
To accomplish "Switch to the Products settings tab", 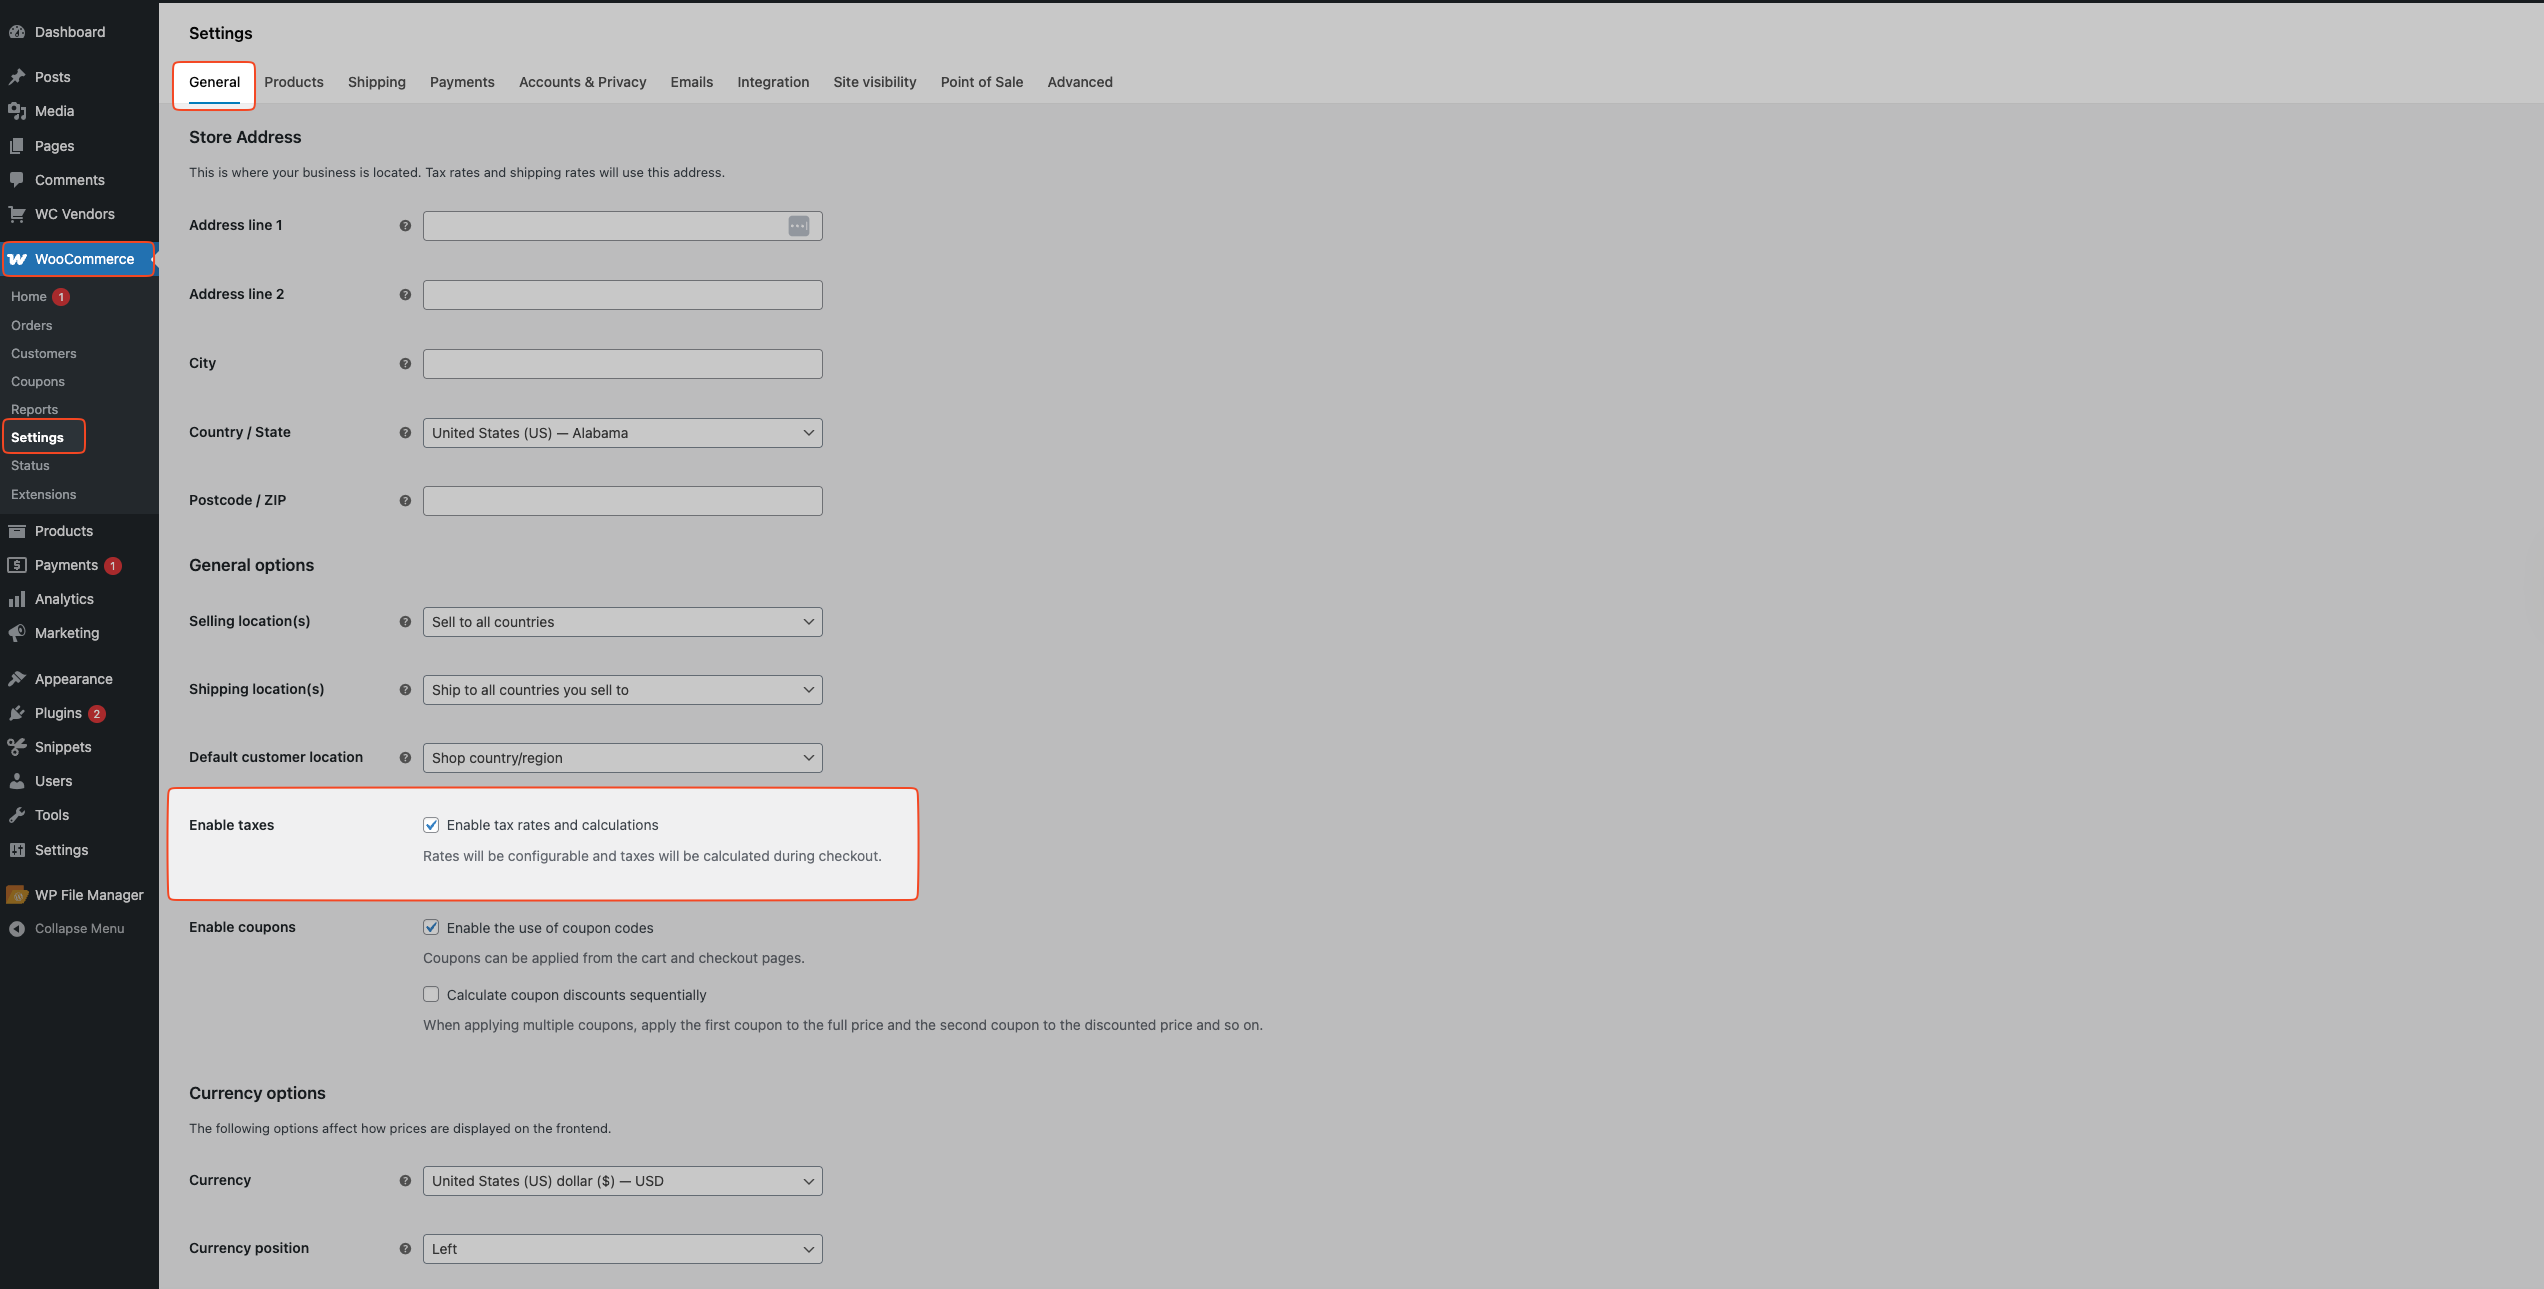I will pyautogui.click(x=294, y=82).
